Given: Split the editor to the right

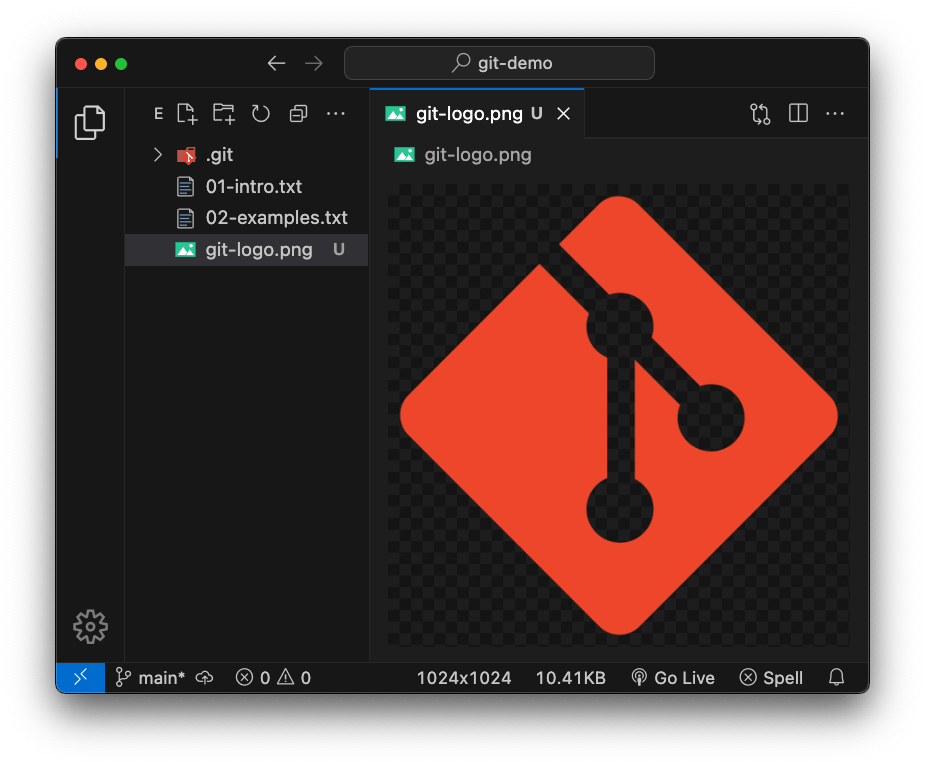Looking at the screenshot, I should tap(798, 113).
